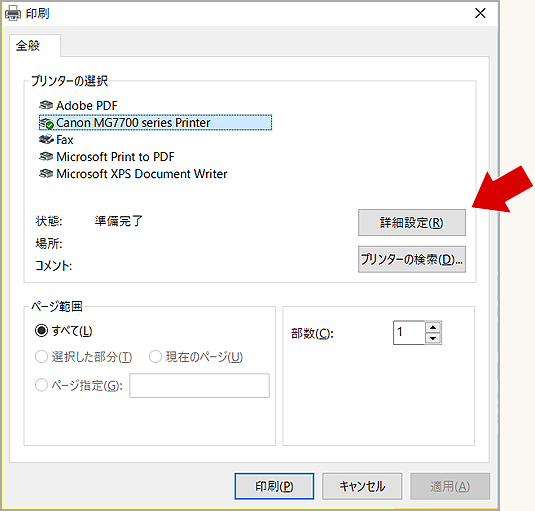Cancel the dialog with キャンセル
535x511 pixels.
(362, 486)
